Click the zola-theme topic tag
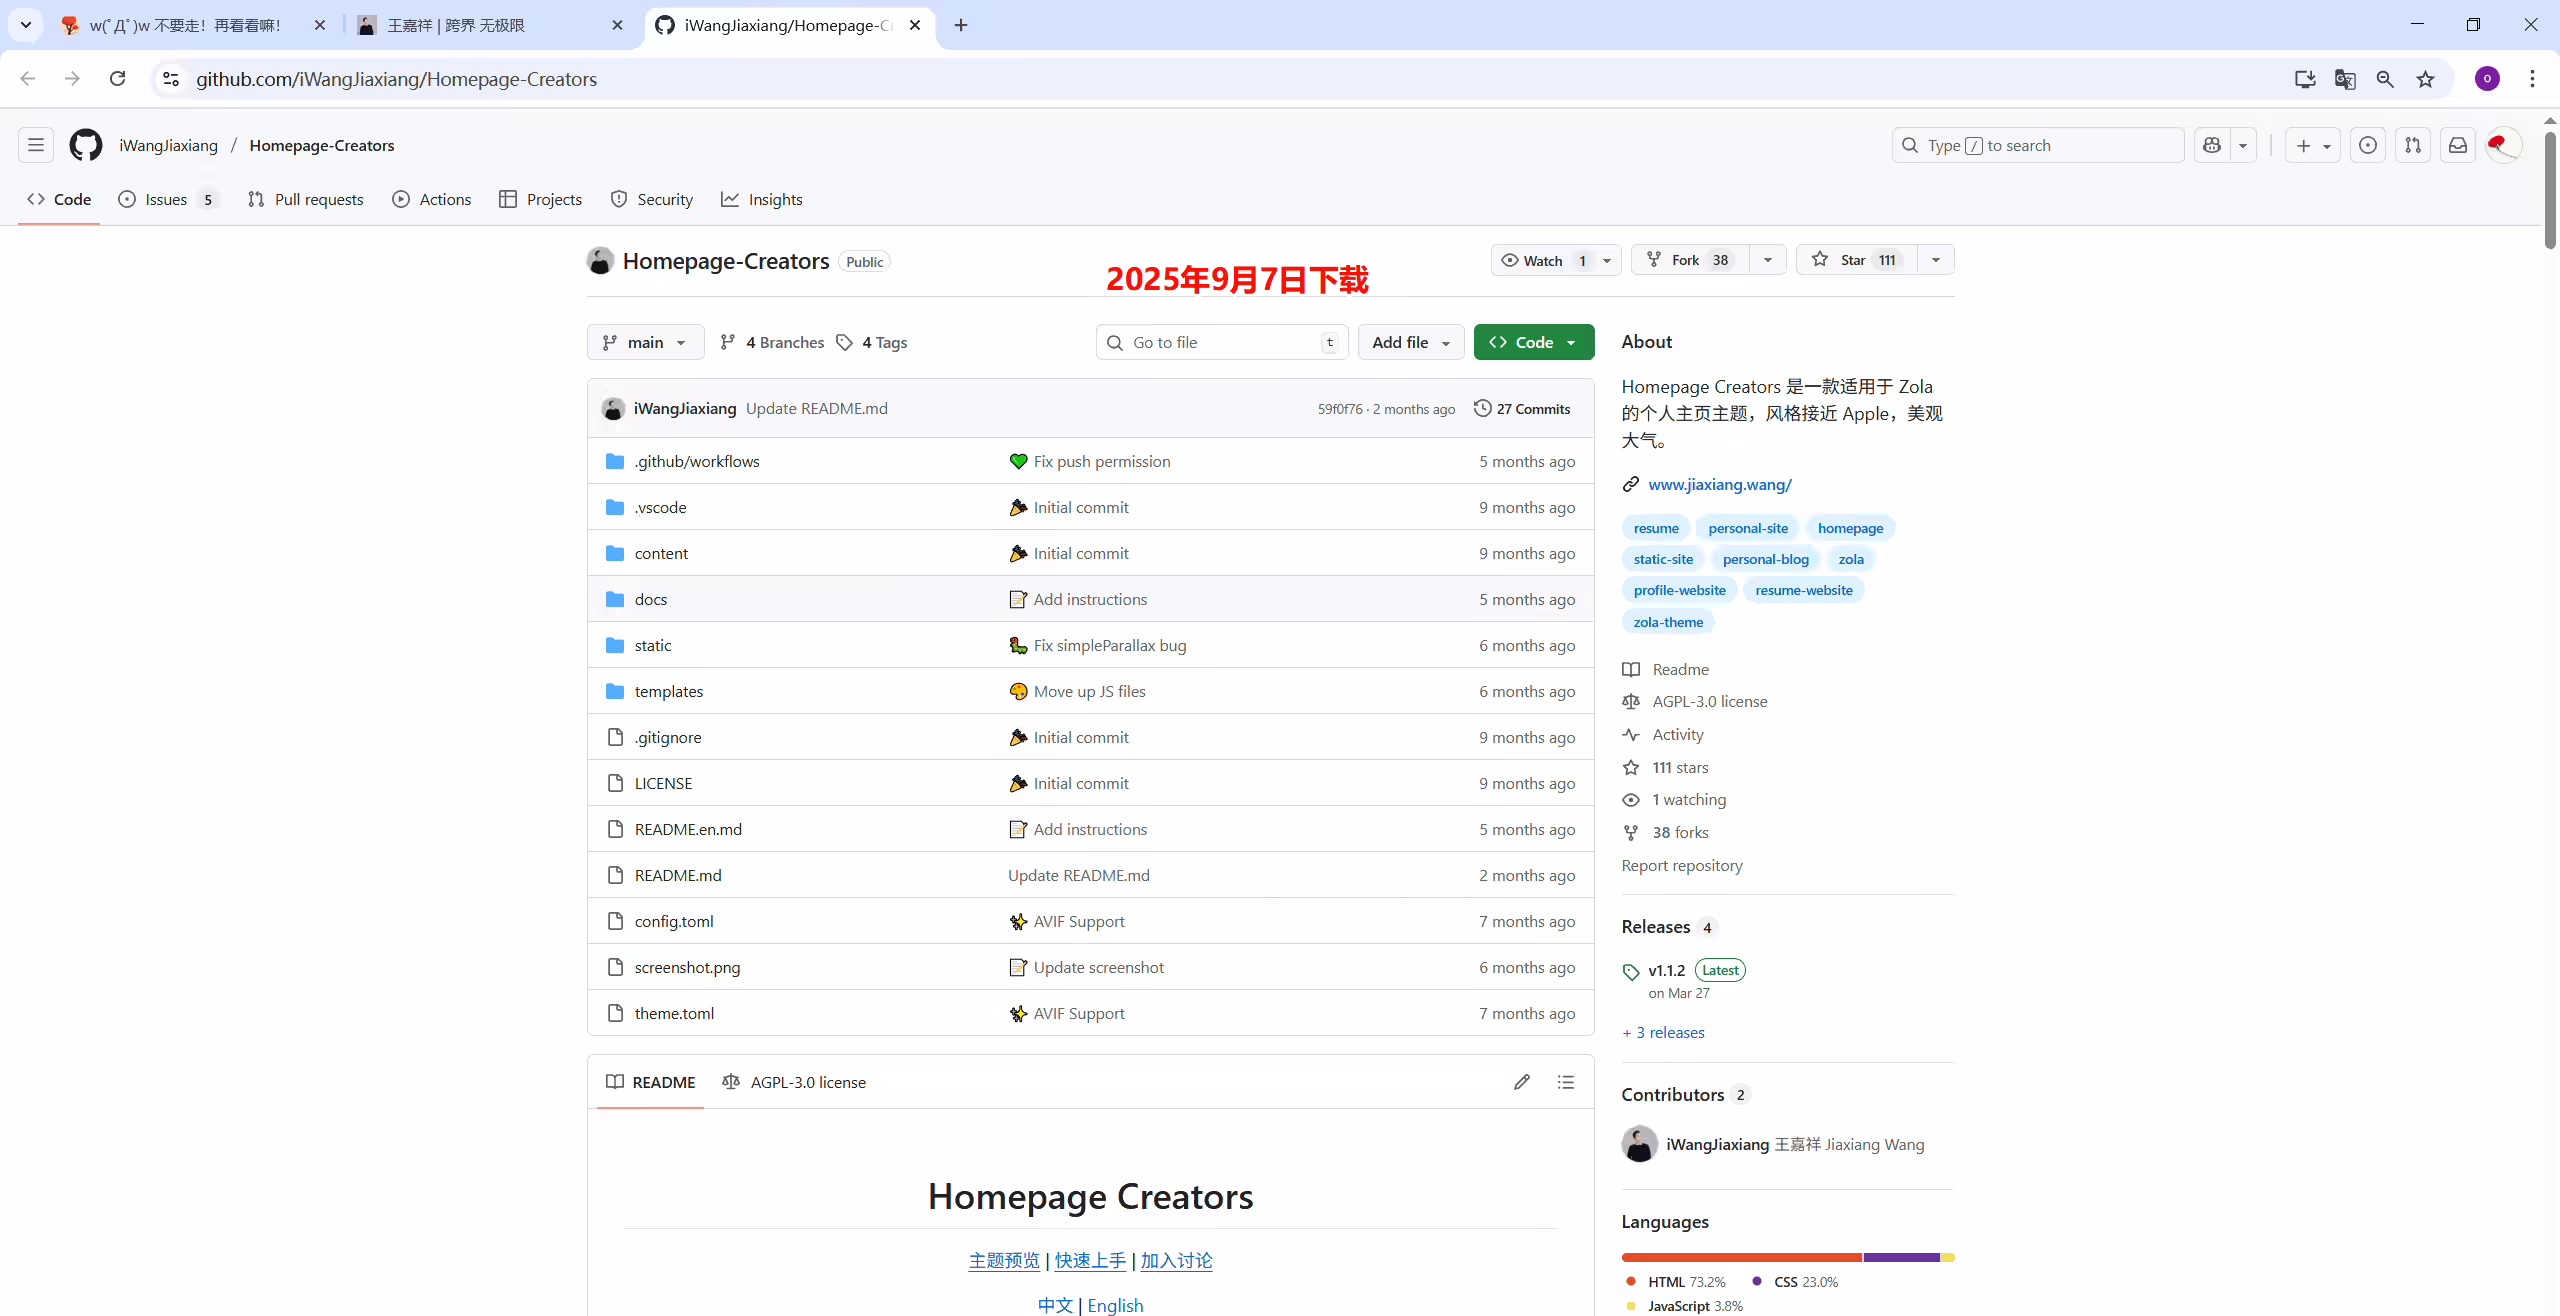The width and height of the screenshot is (2560, 1316). coord(1668,622)
